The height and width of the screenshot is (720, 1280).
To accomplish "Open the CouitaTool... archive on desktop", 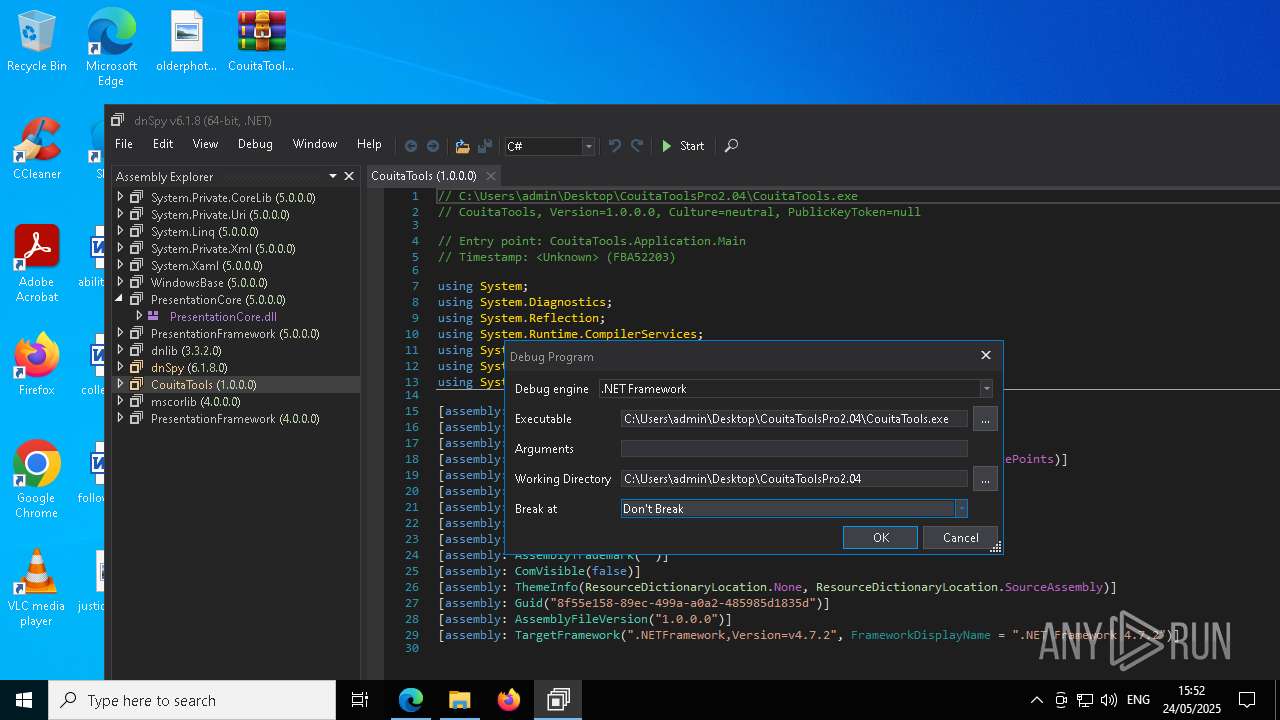I will pos(261,42).
